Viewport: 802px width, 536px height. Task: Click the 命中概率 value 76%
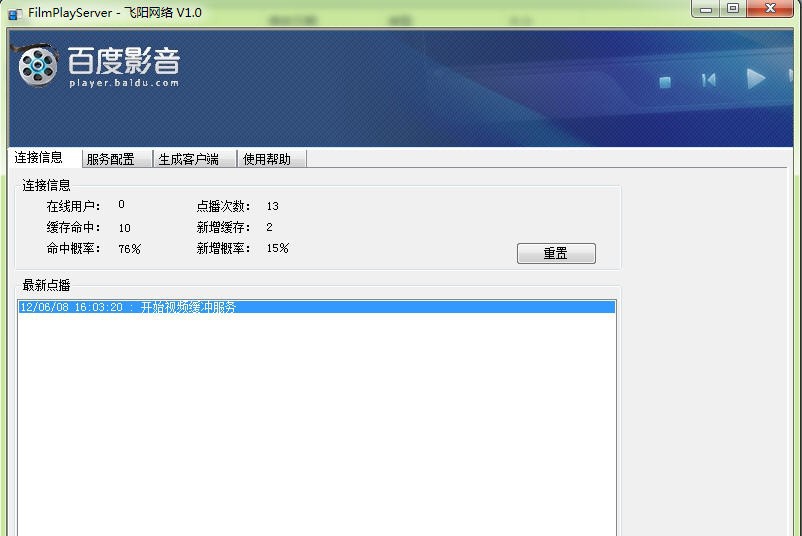pyautogui.click(x=129, y=249)
